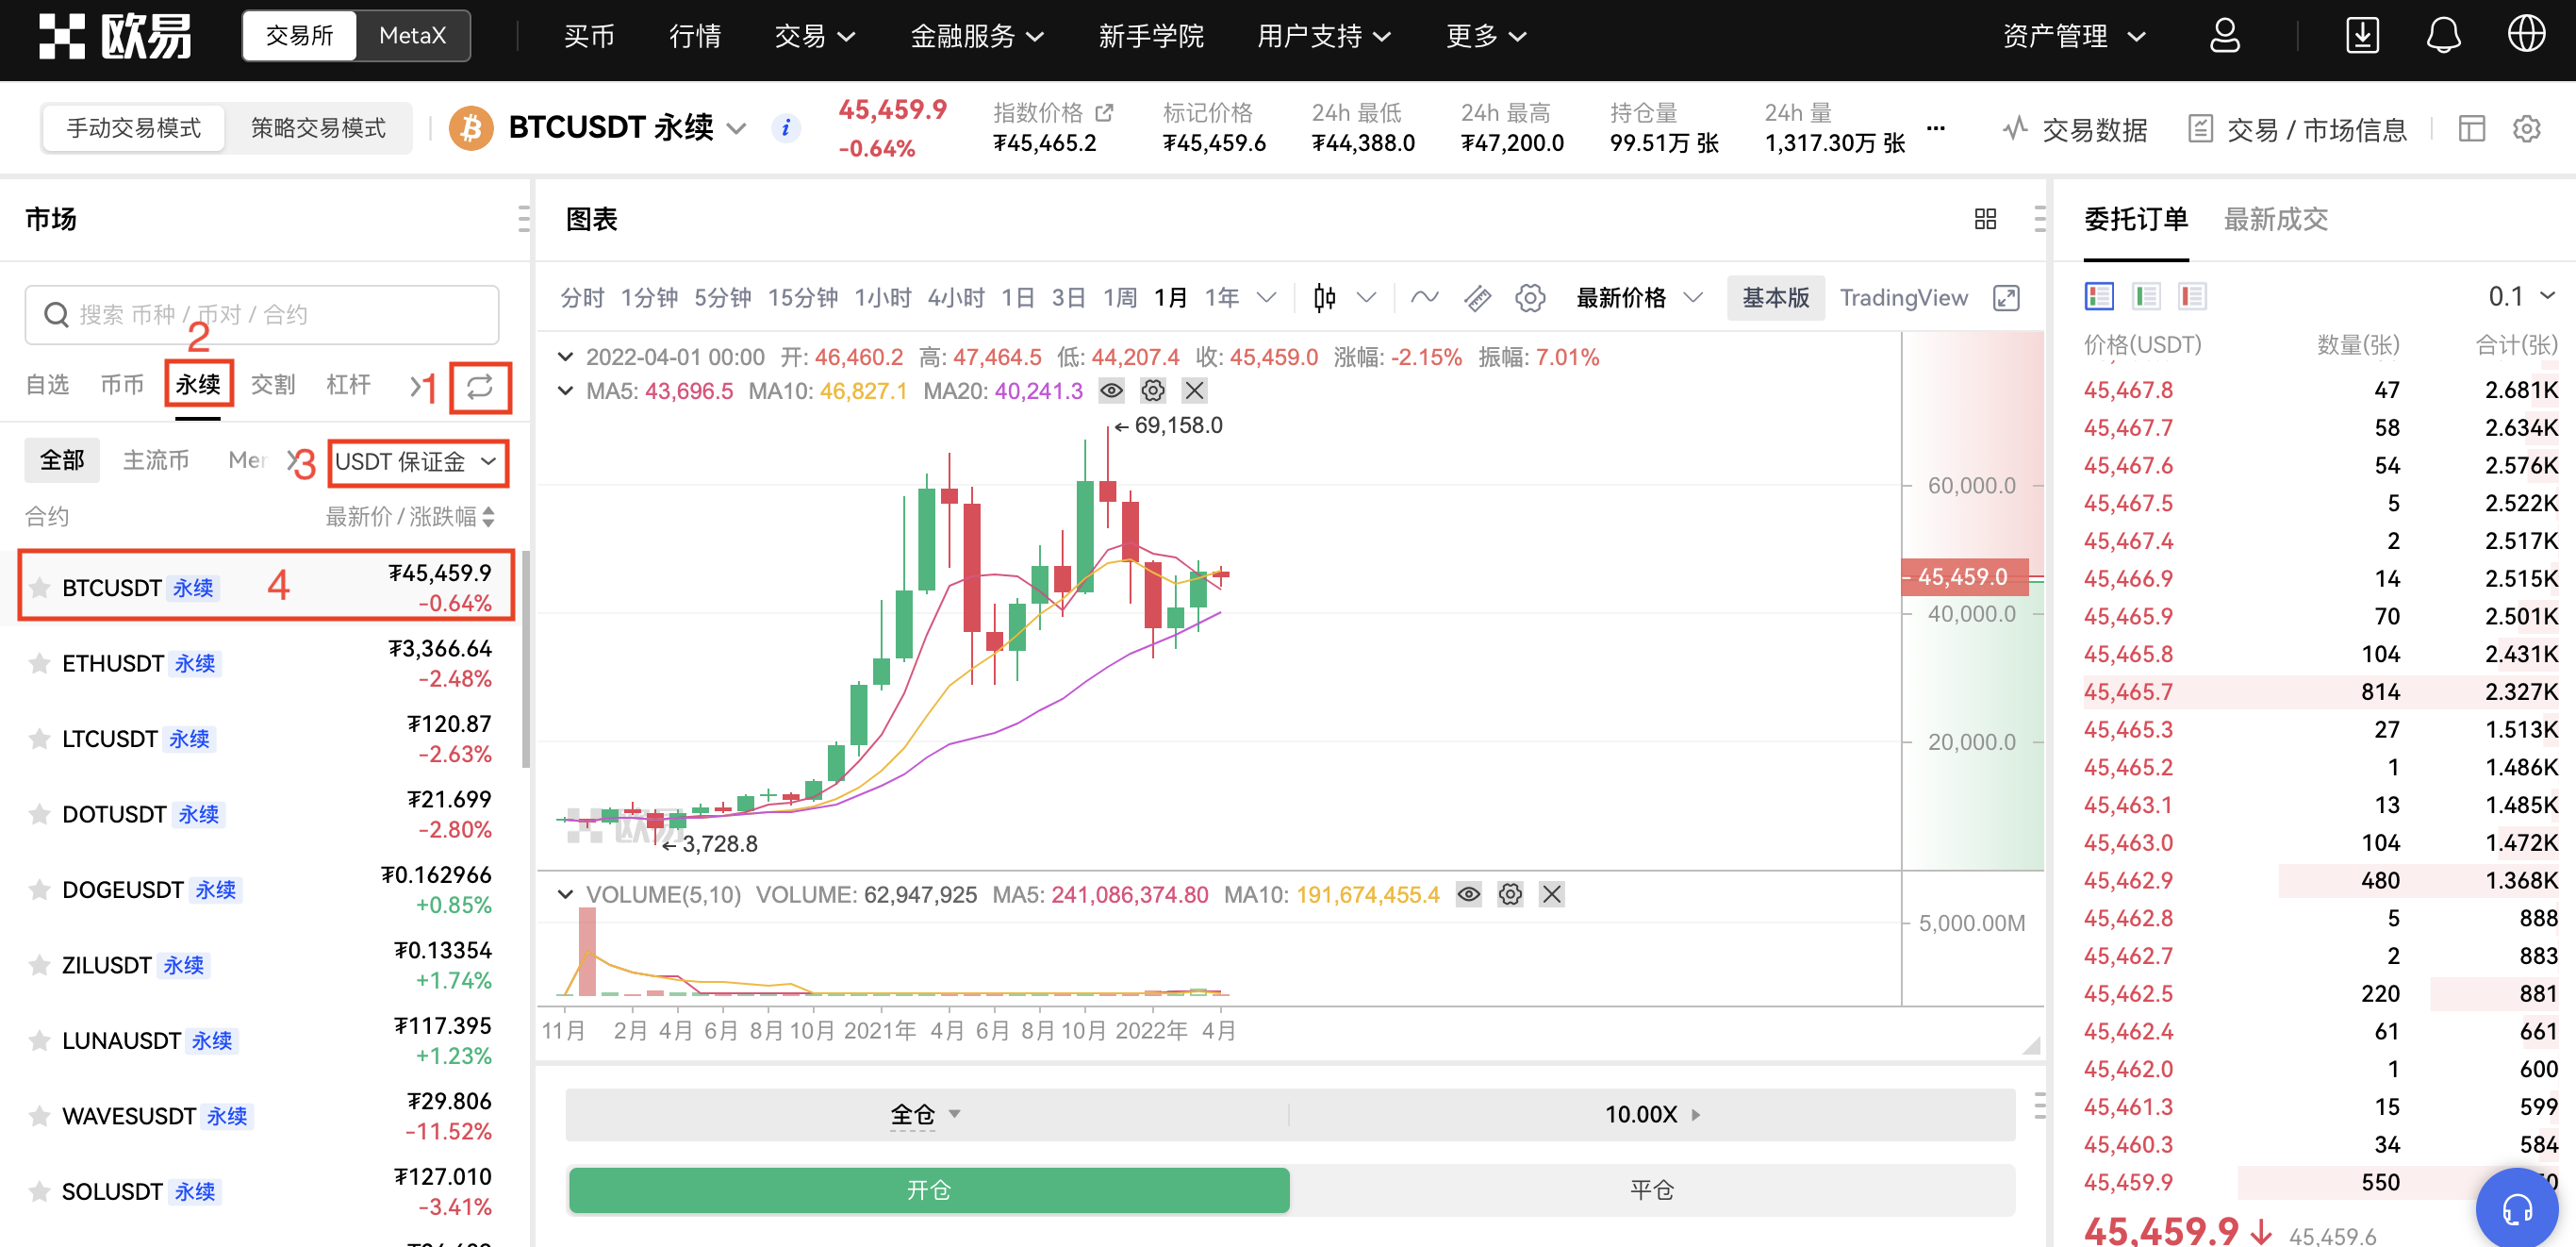Collapse the candle data header chevron
The width and height of the screenshot is (2576, 1247).
(x=565, y=357)
